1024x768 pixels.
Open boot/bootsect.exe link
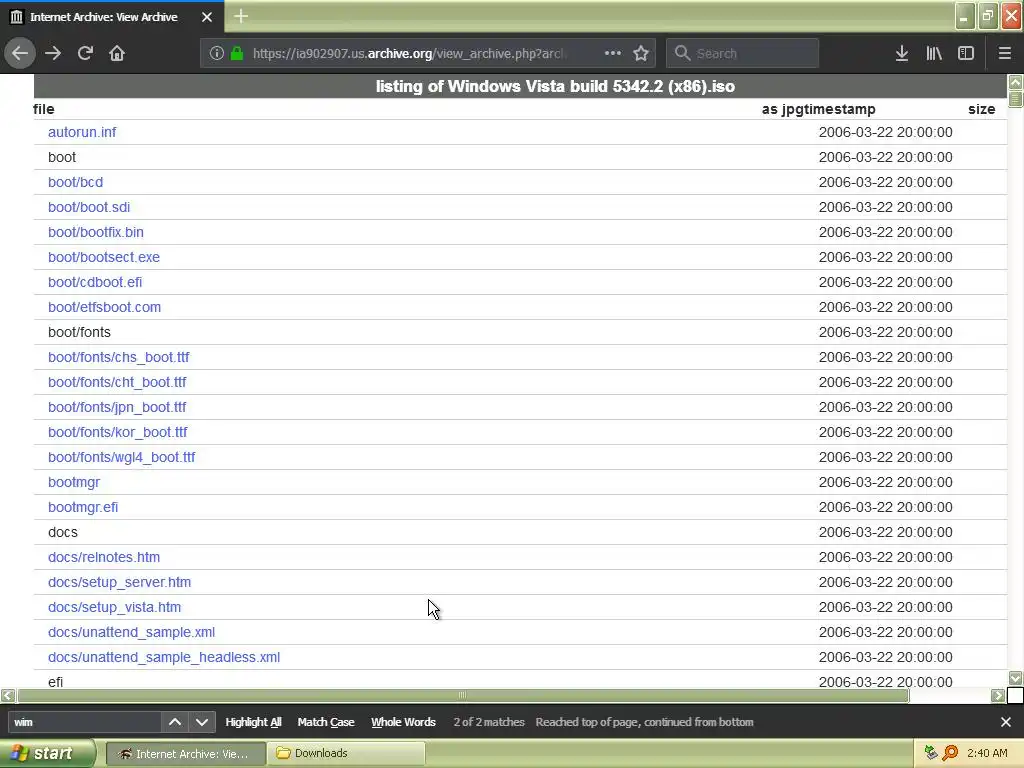104,257
